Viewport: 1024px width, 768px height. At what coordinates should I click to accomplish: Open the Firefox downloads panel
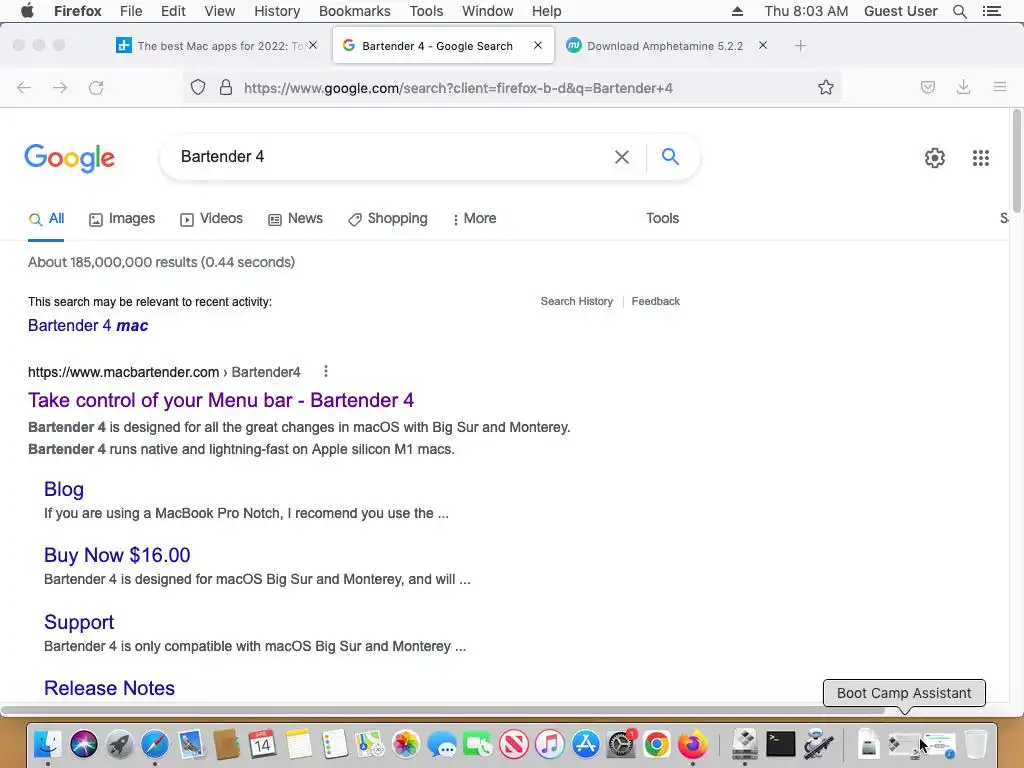[963, 88]
